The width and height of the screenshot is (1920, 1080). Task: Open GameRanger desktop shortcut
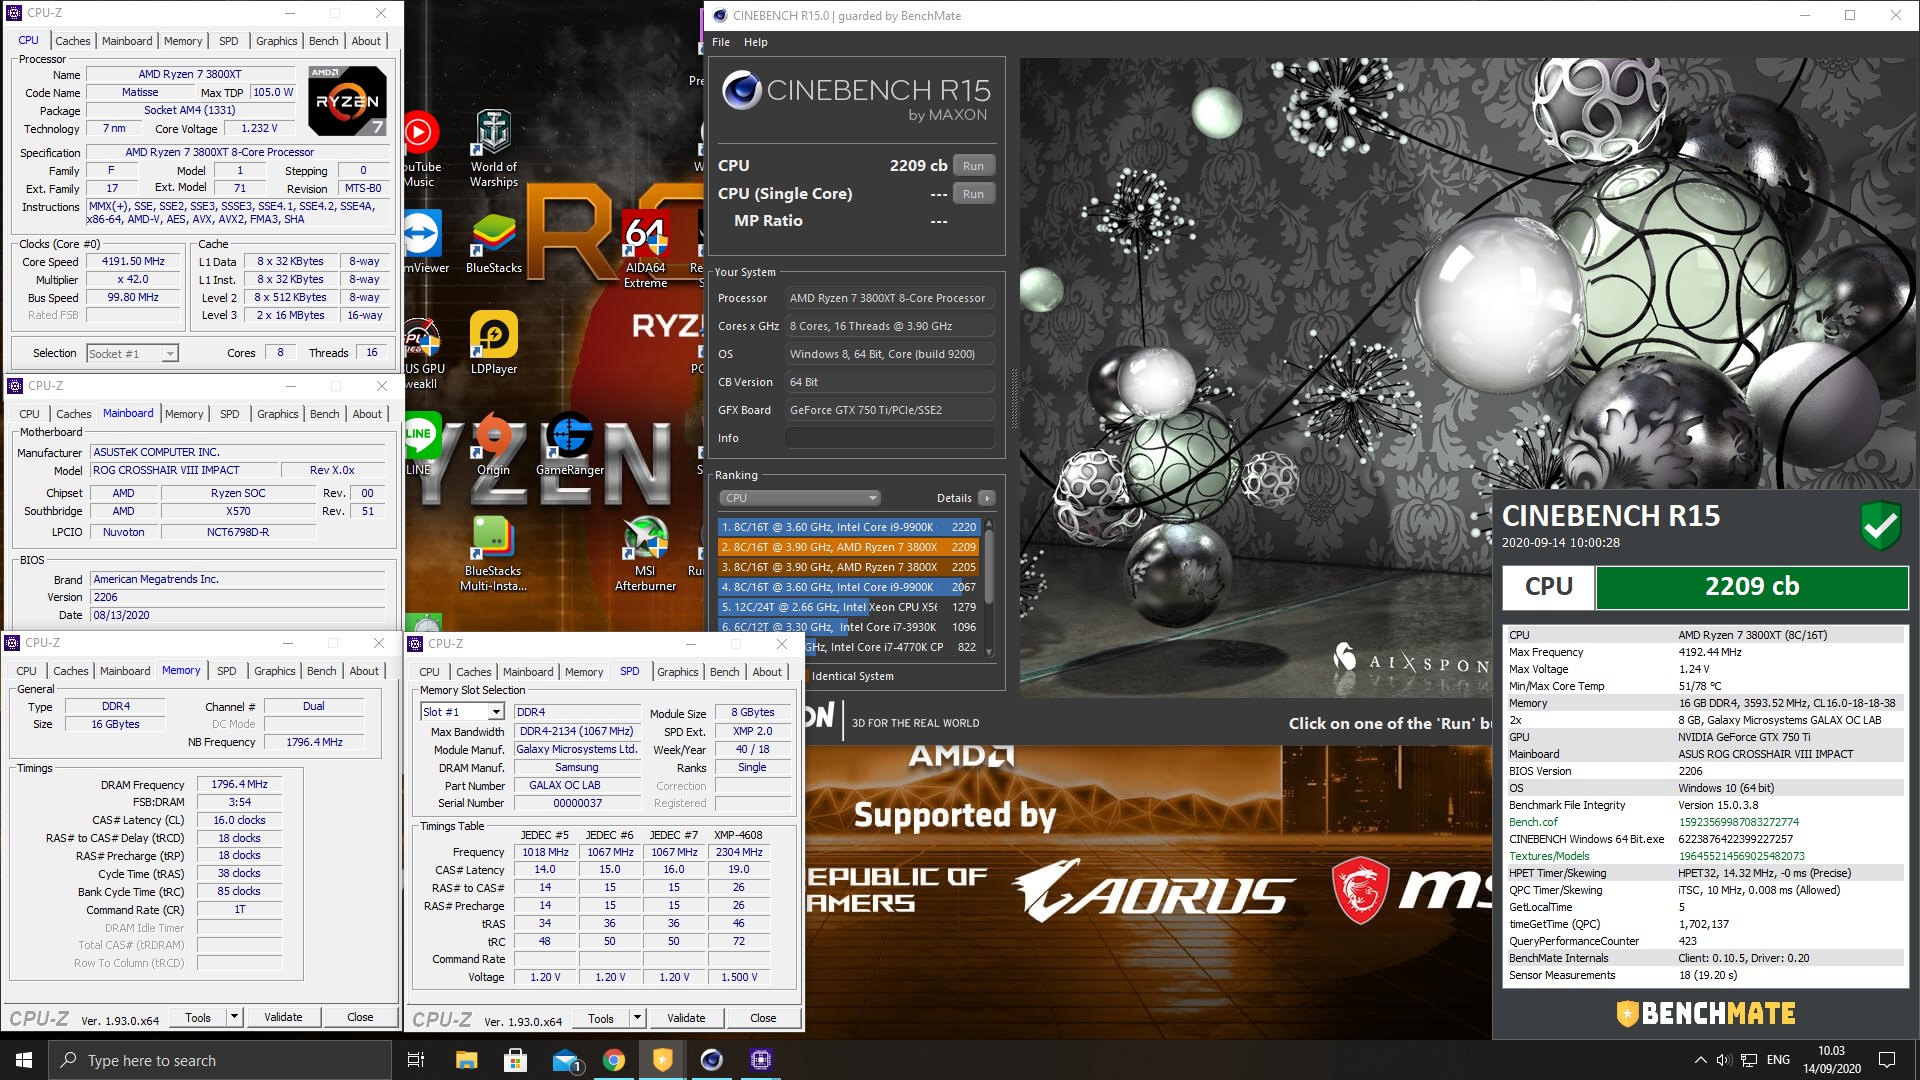click(570, 445)
